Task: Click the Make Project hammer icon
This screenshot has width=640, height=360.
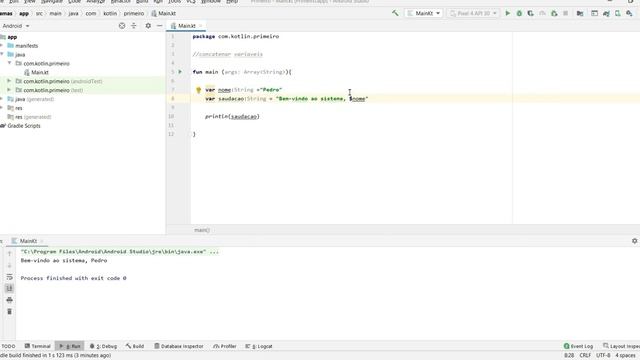Action: 395,13
